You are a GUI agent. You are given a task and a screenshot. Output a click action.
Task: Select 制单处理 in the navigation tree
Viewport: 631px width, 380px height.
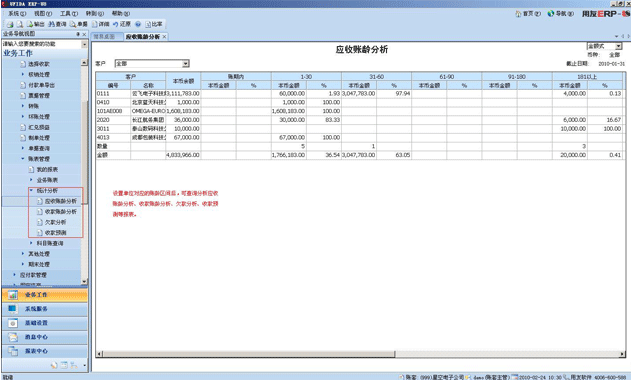point(39,138)
